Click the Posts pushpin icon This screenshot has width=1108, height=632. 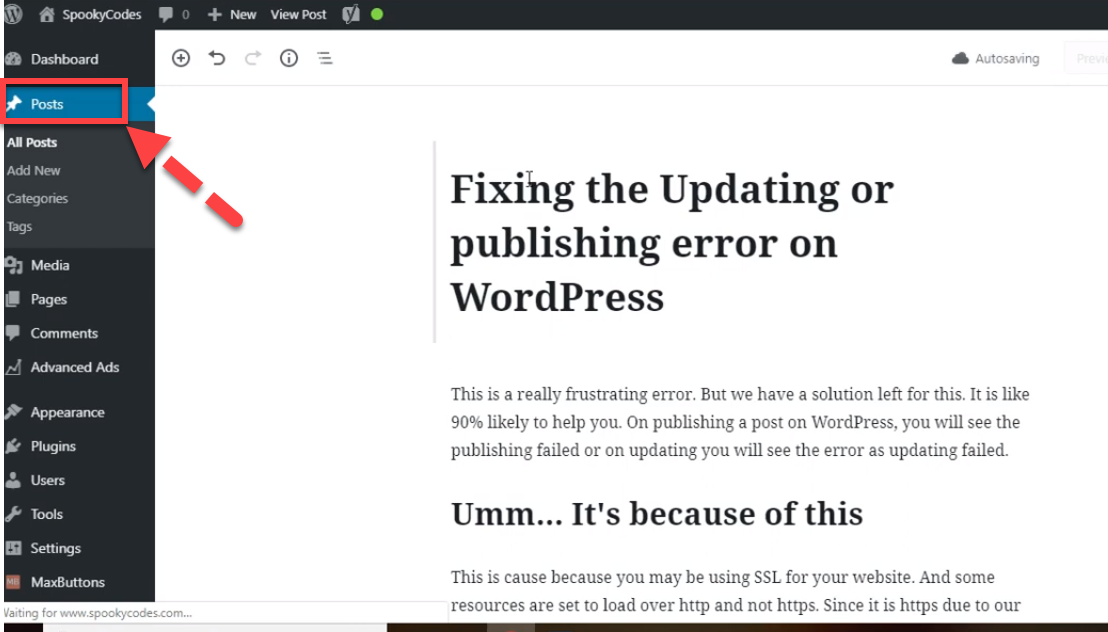click(x=14, y=103)
